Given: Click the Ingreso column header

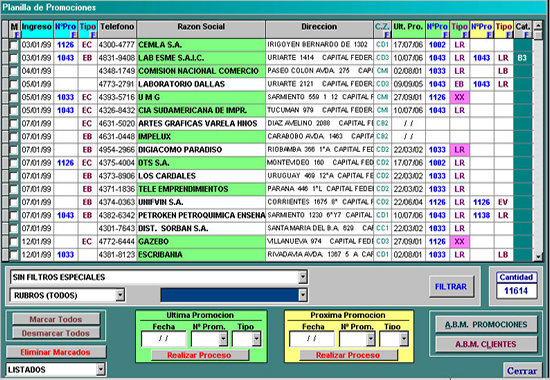Looking at the screenshot, I should coord(37,29).
